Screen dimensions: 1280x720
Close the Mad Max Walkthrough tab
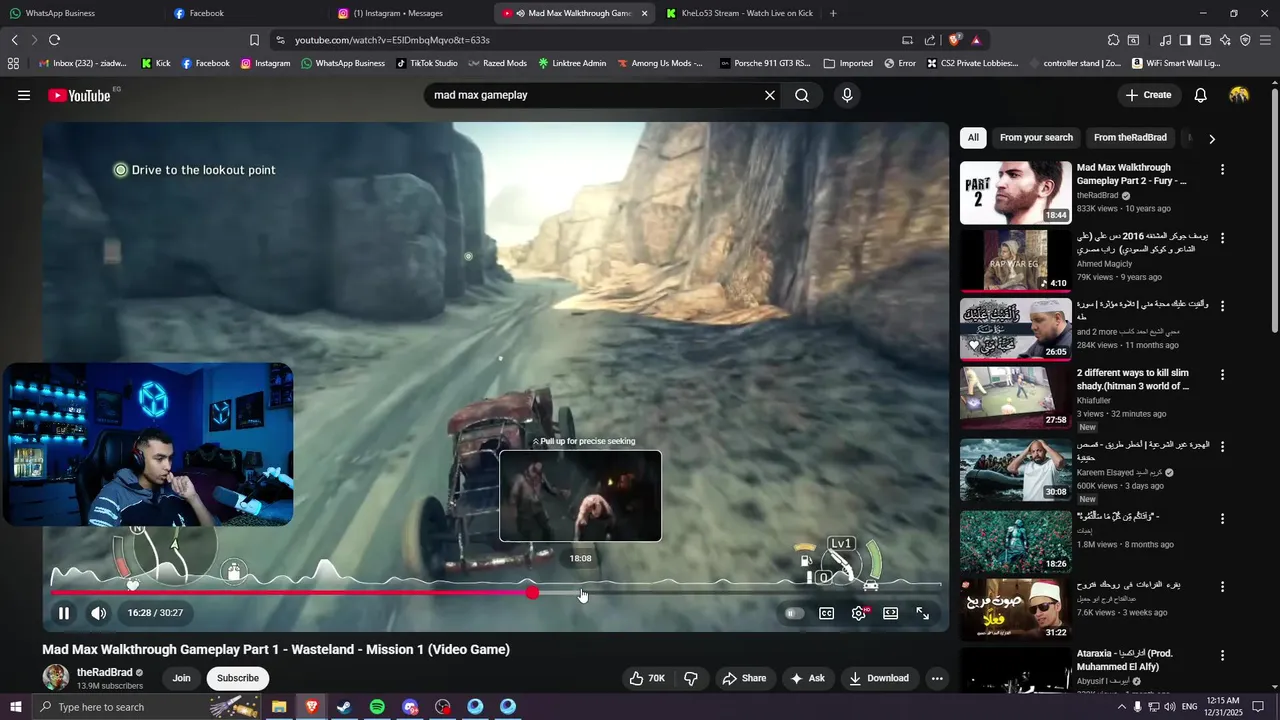644,13
